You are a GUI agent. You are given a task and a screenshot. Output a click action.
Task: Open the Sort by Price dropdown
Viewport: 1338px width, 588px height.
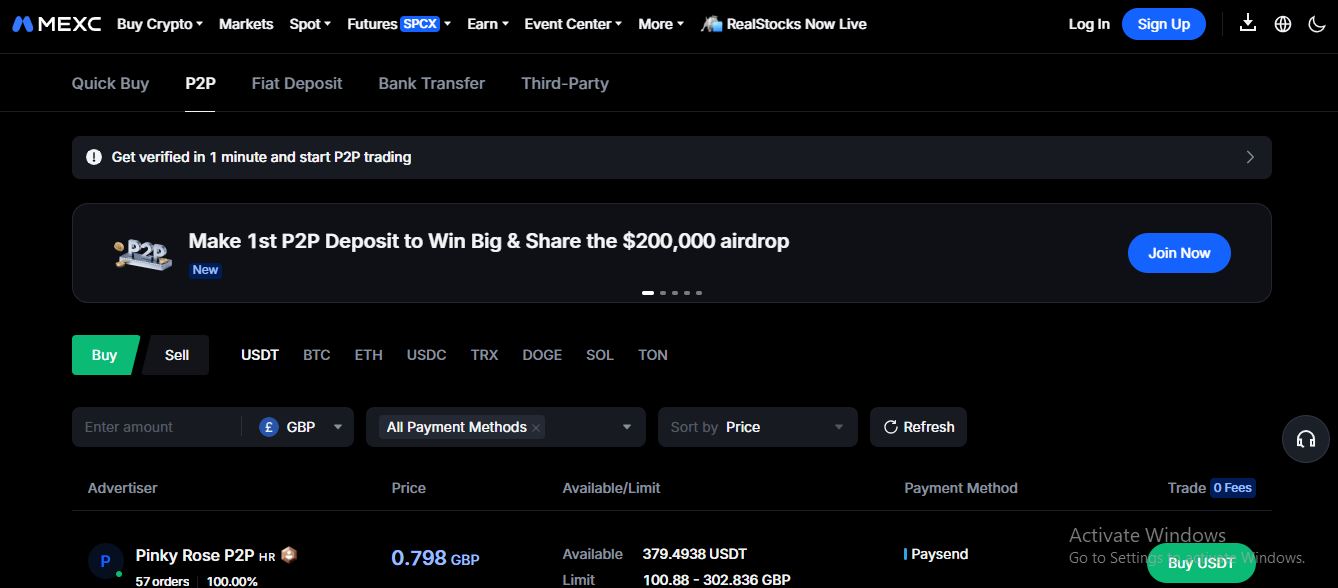point(757,427)
